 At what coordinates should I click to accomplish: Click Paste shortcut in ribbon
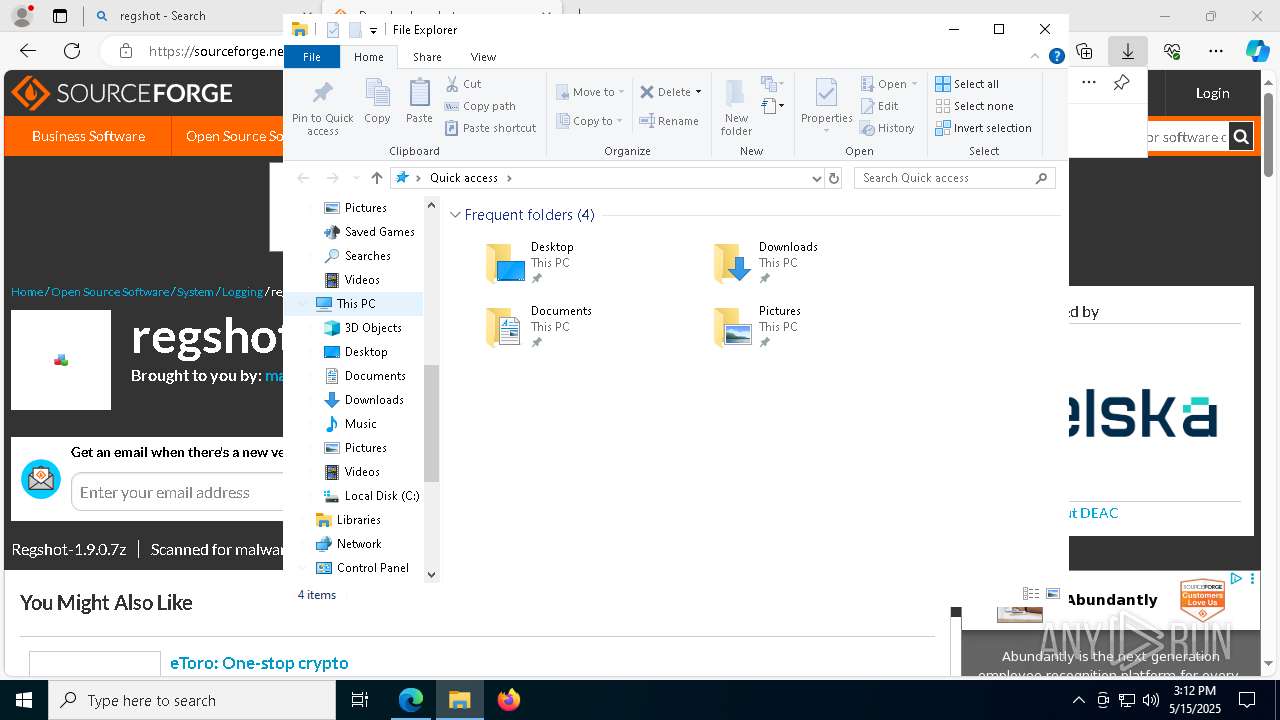[490, 128]
